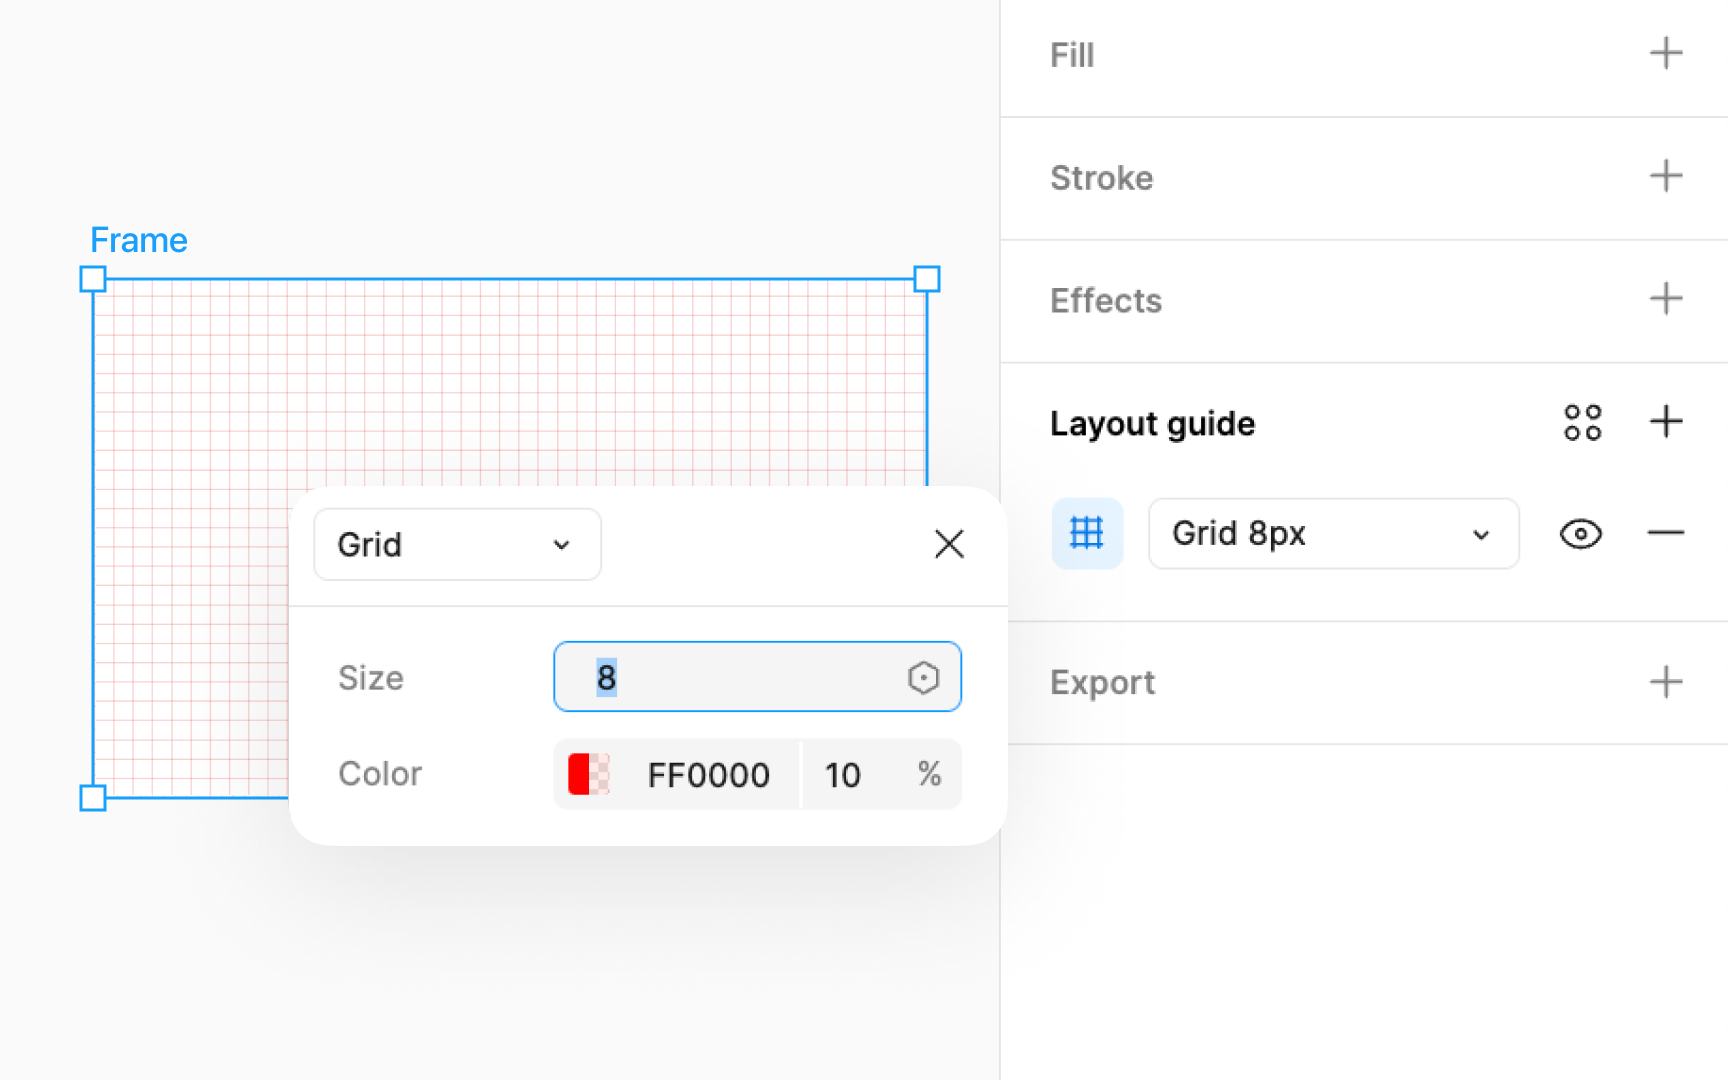Click the grid opacity value
The image size is (1728, 1080).
pos(843,774)
